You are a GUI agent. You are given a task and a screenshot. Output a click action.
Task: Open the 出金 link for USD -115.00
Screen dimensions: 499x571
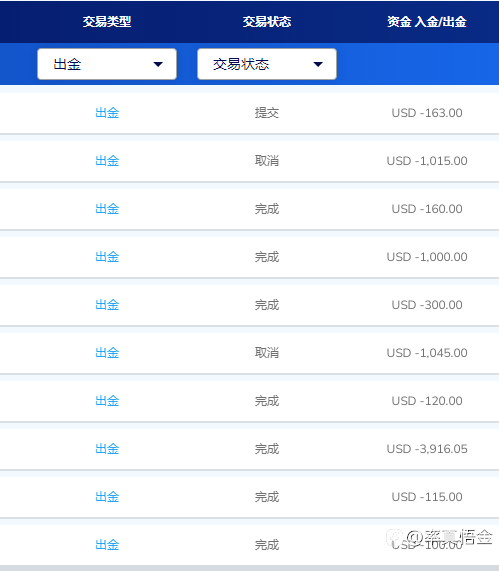tap(107, 497)
